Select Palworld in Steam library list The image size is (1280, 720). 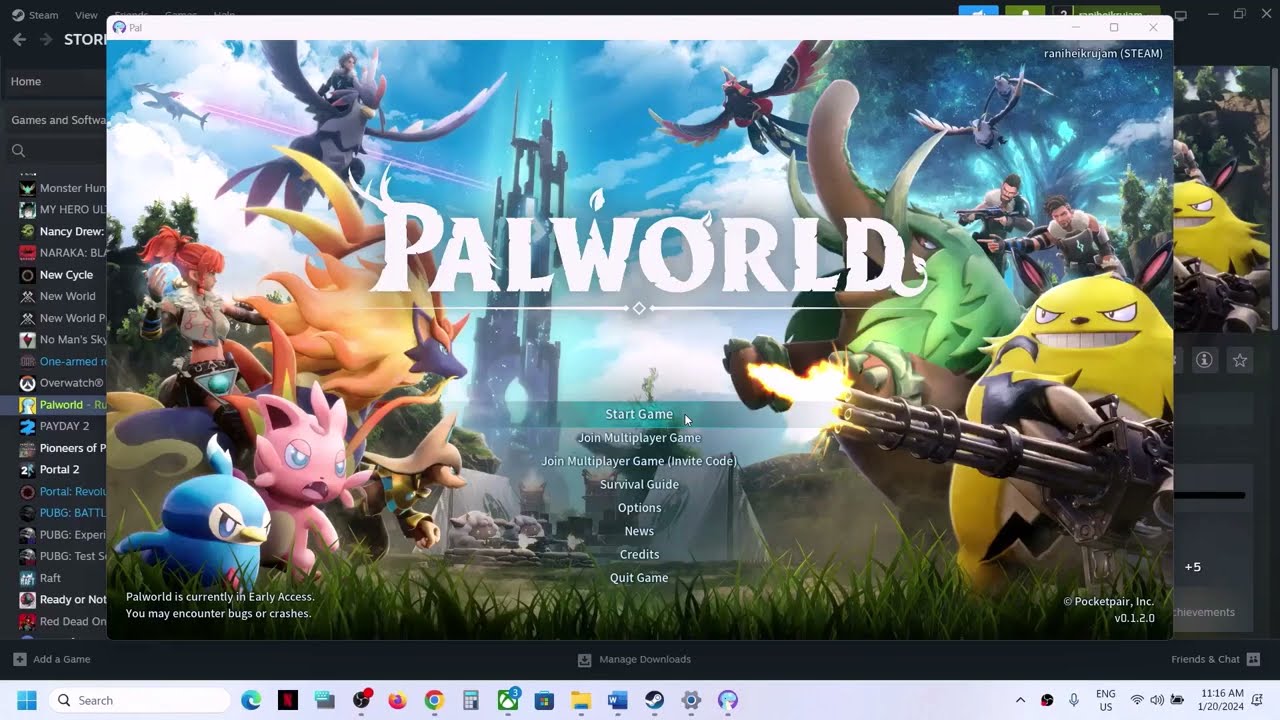(x=63, y=405)
